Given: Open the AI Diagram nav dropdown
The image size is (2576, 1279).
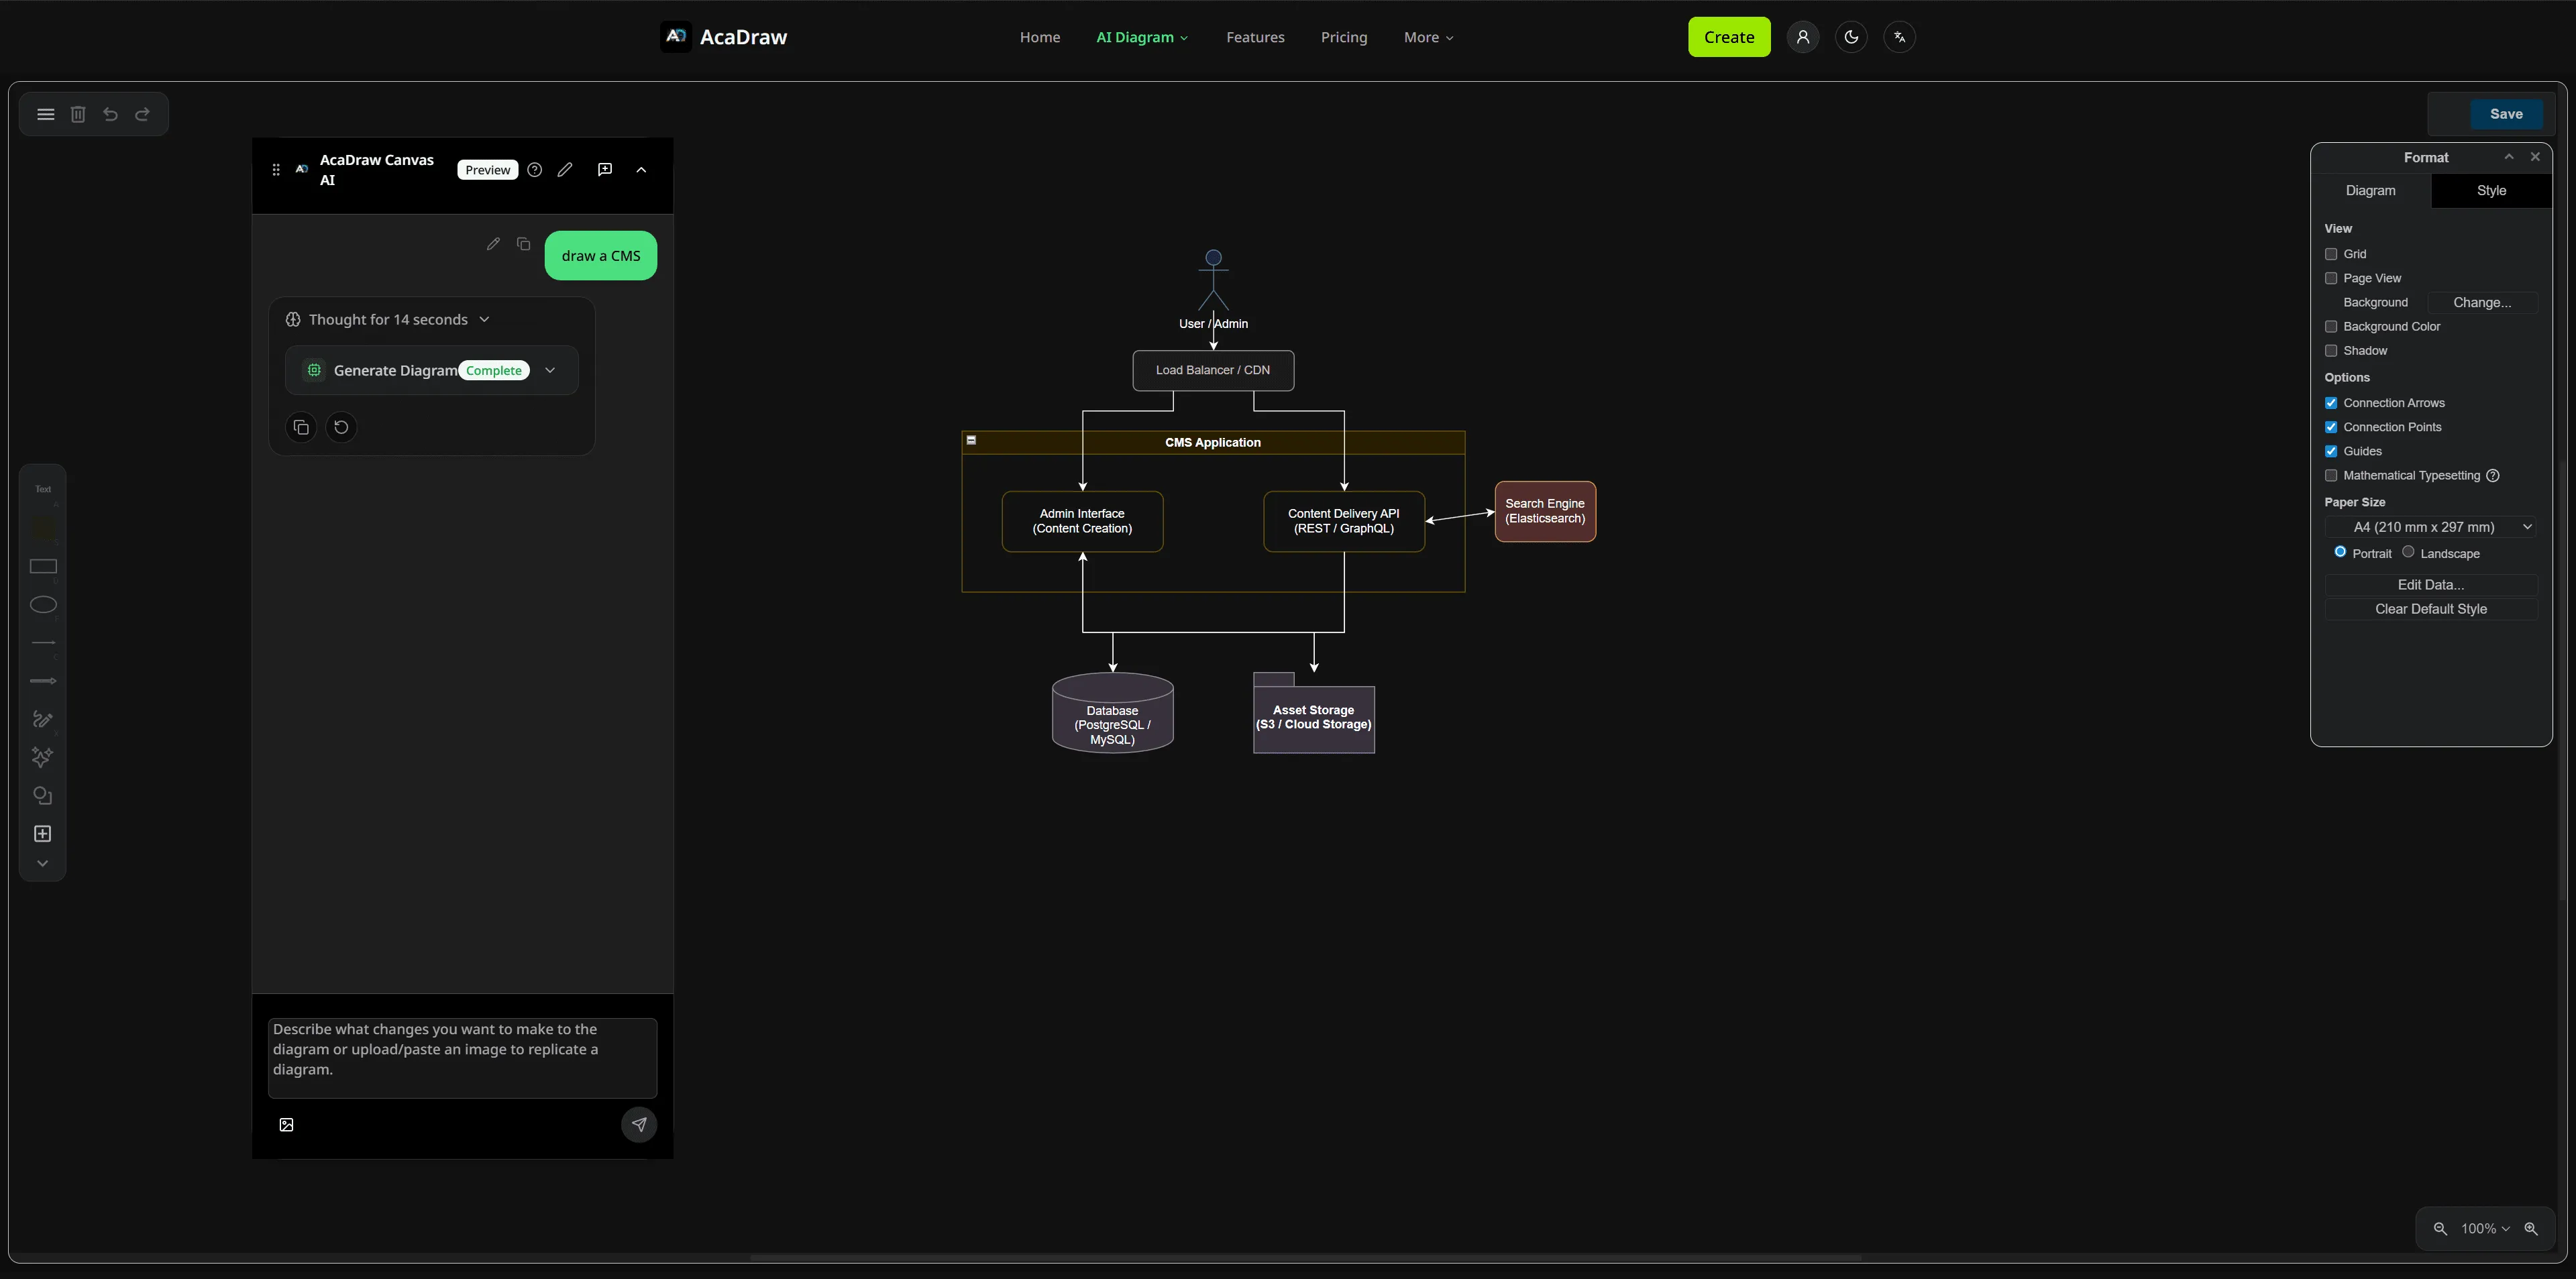Looking at the screenshot, I should point(1142,37).
